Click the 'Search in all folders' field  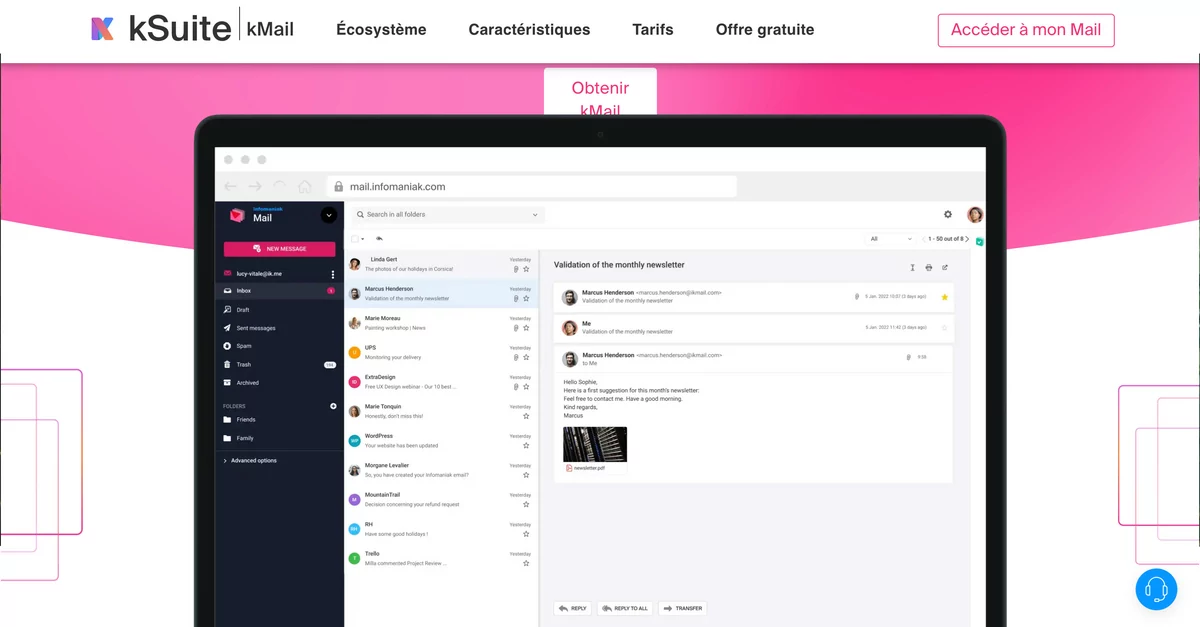click(x=447, y=214)
